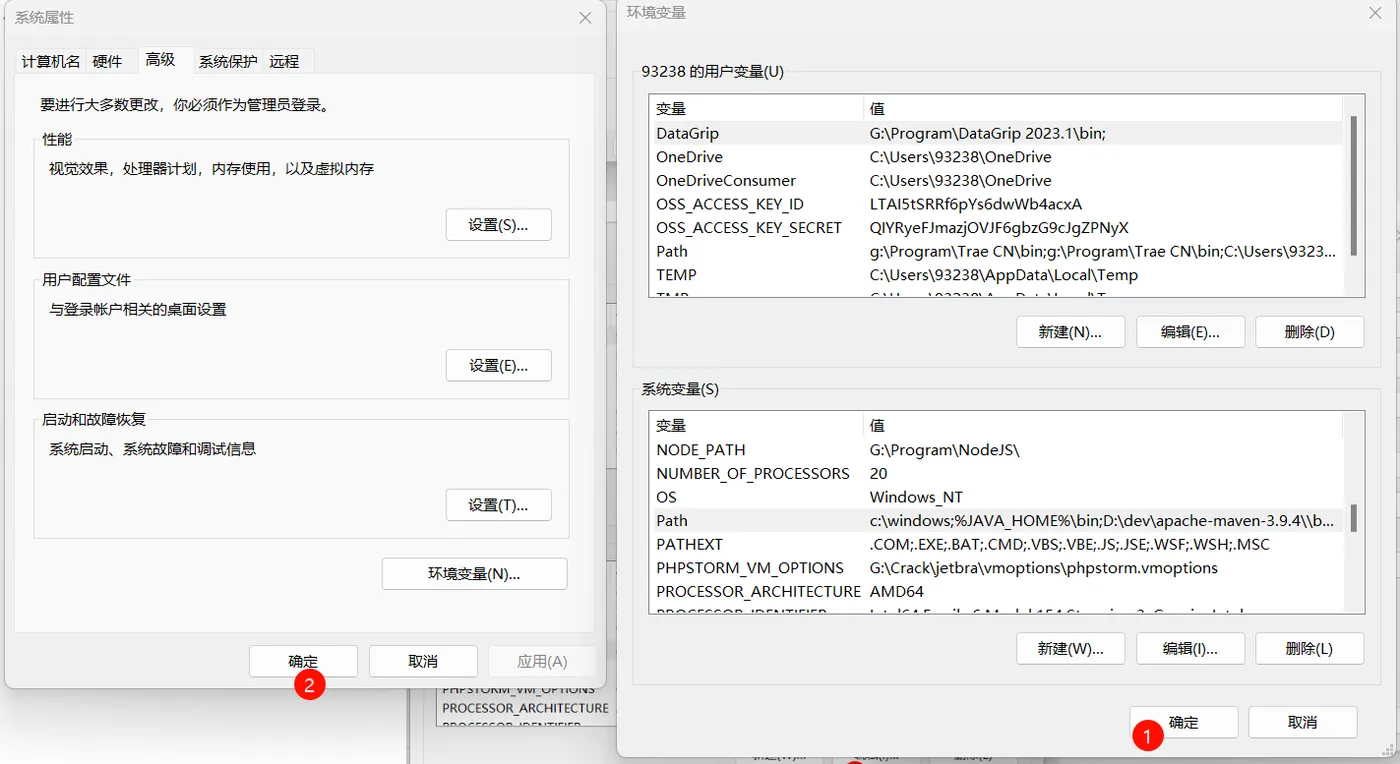Select the OS system variable row
Viewport: 1400px width, 764px height.
995,497
